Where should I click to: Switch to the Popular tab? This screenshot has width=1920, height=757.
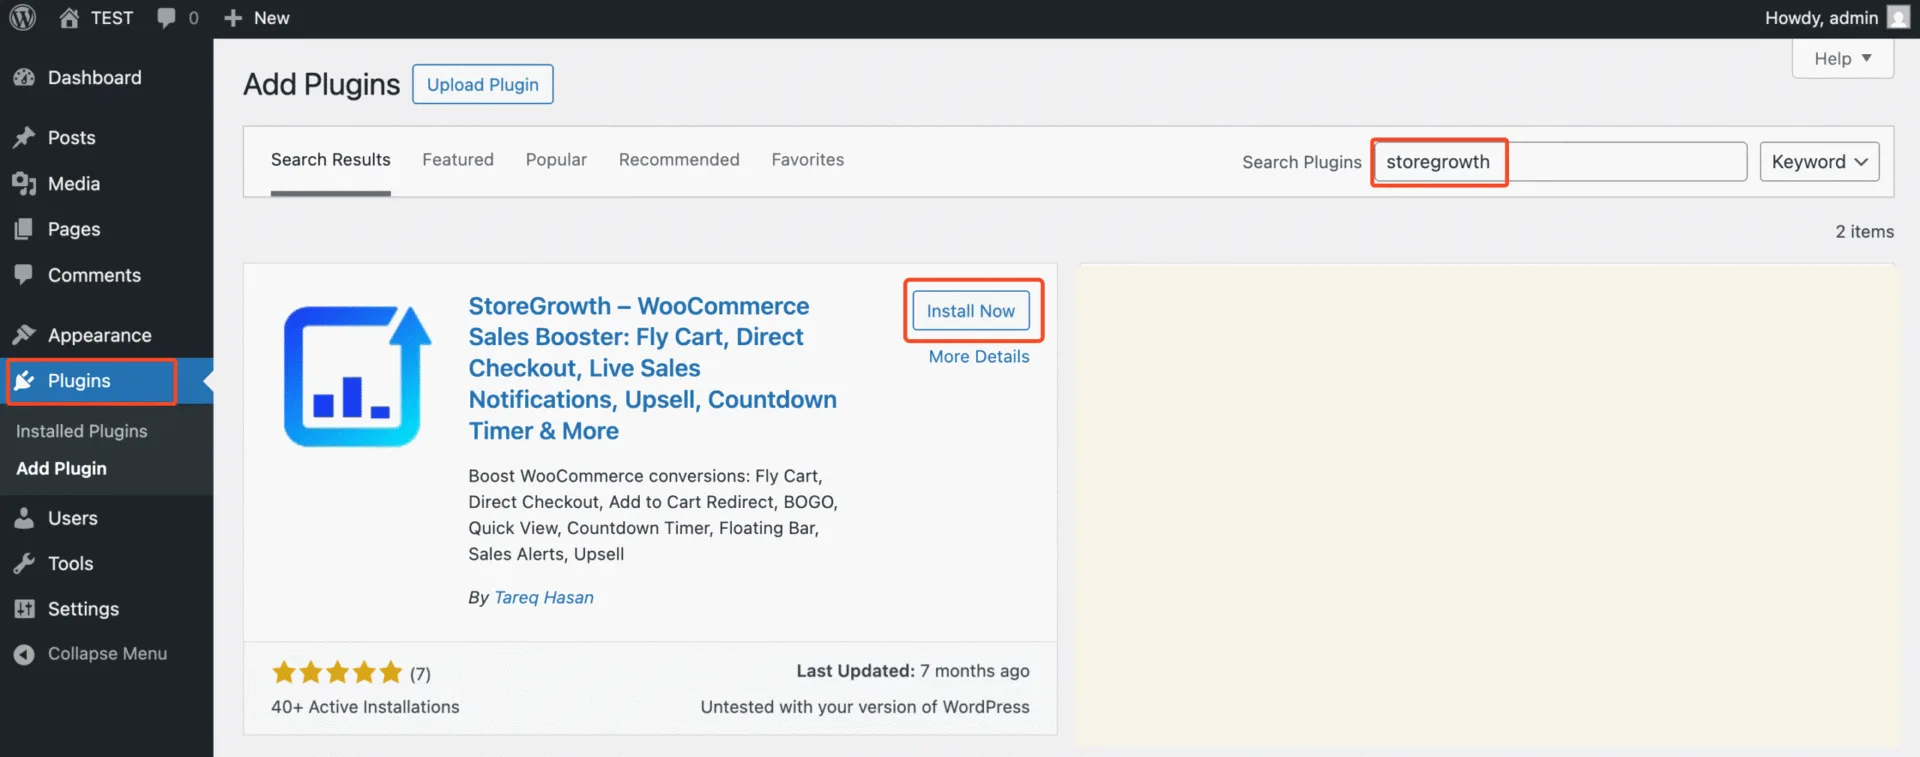(556, 160)
